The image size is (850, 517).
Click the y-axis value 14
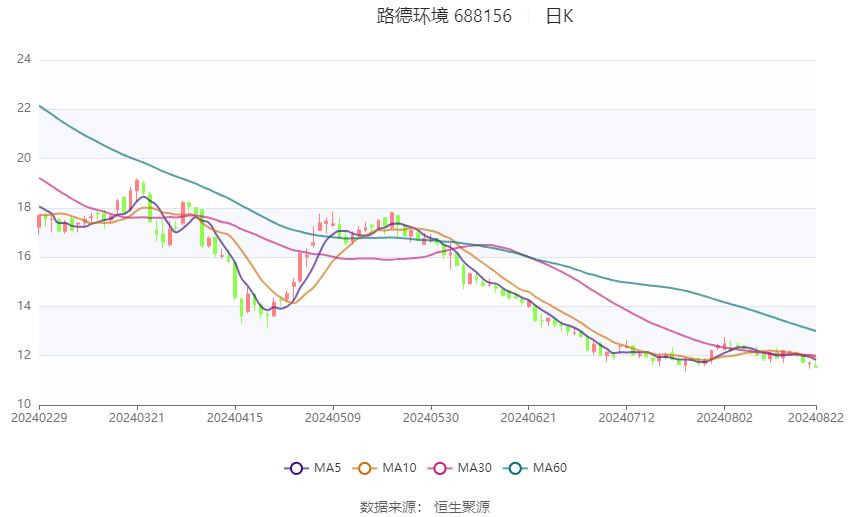click(x=24, y=306)
